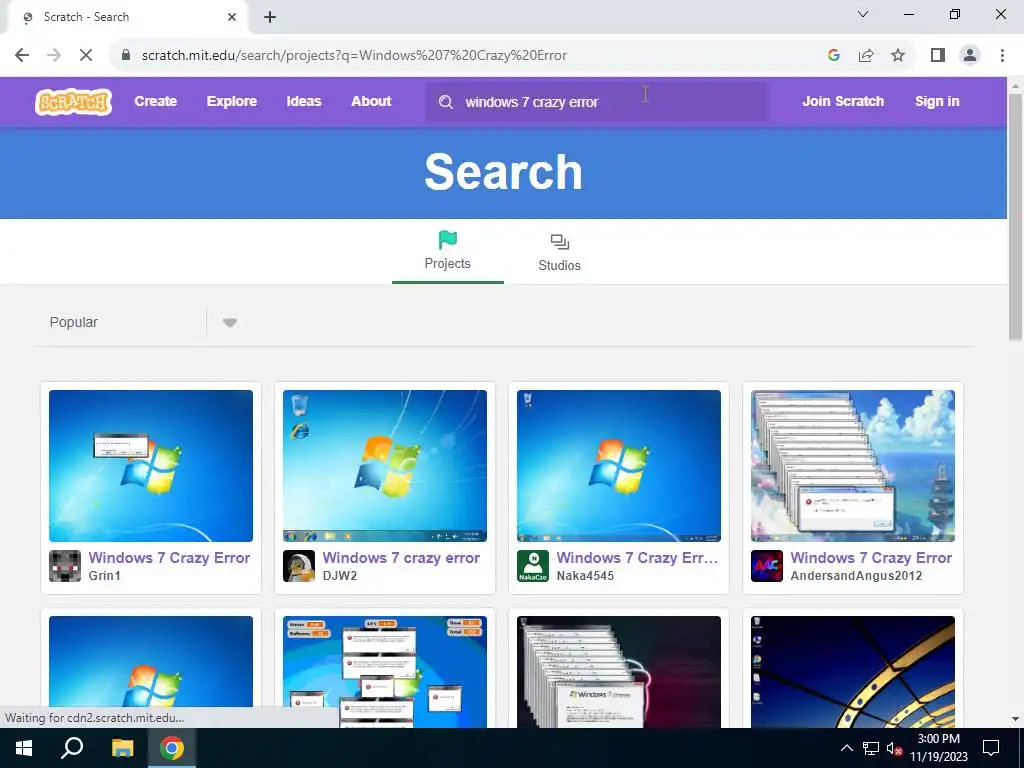
Task: Open Windows Start menu
Action: [x=24, y=748]
